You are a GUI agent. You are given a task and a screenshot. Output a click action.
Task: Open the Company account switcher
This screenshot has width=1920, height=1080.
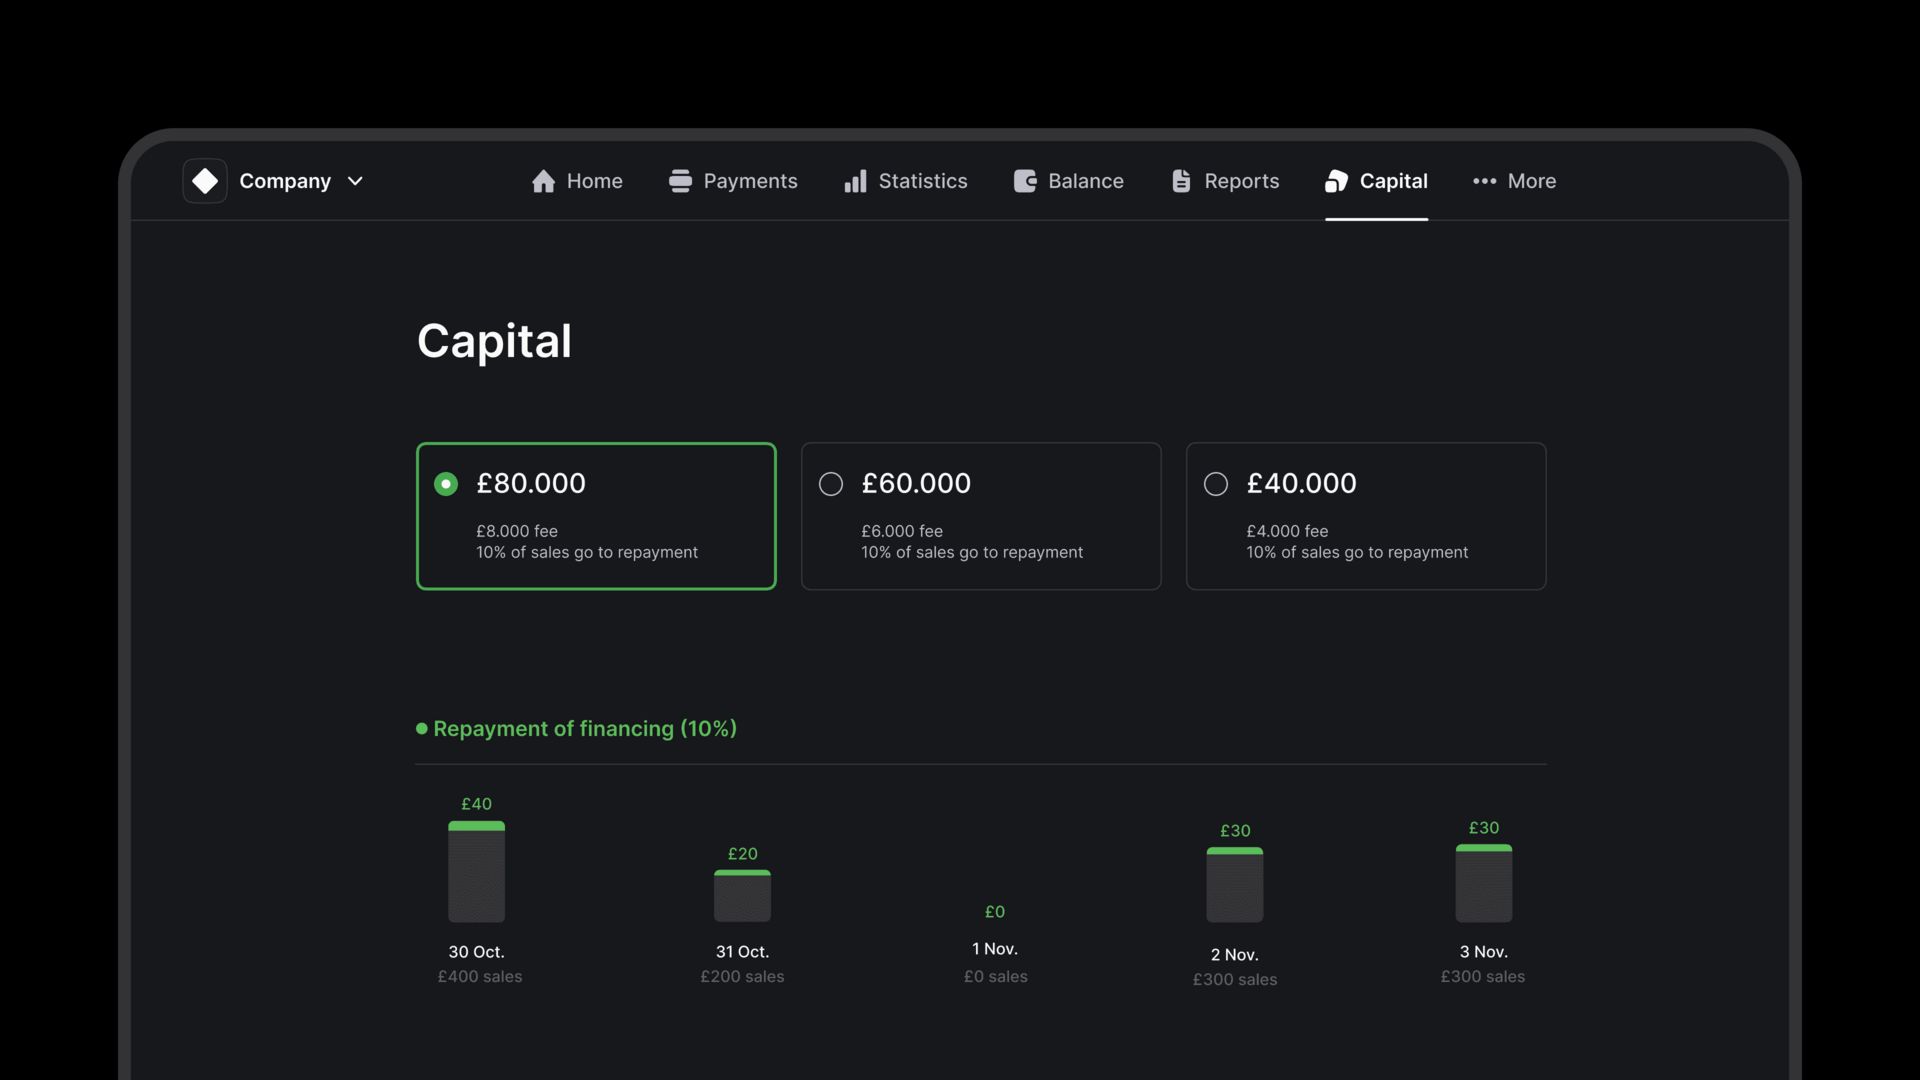click(285, 181)
